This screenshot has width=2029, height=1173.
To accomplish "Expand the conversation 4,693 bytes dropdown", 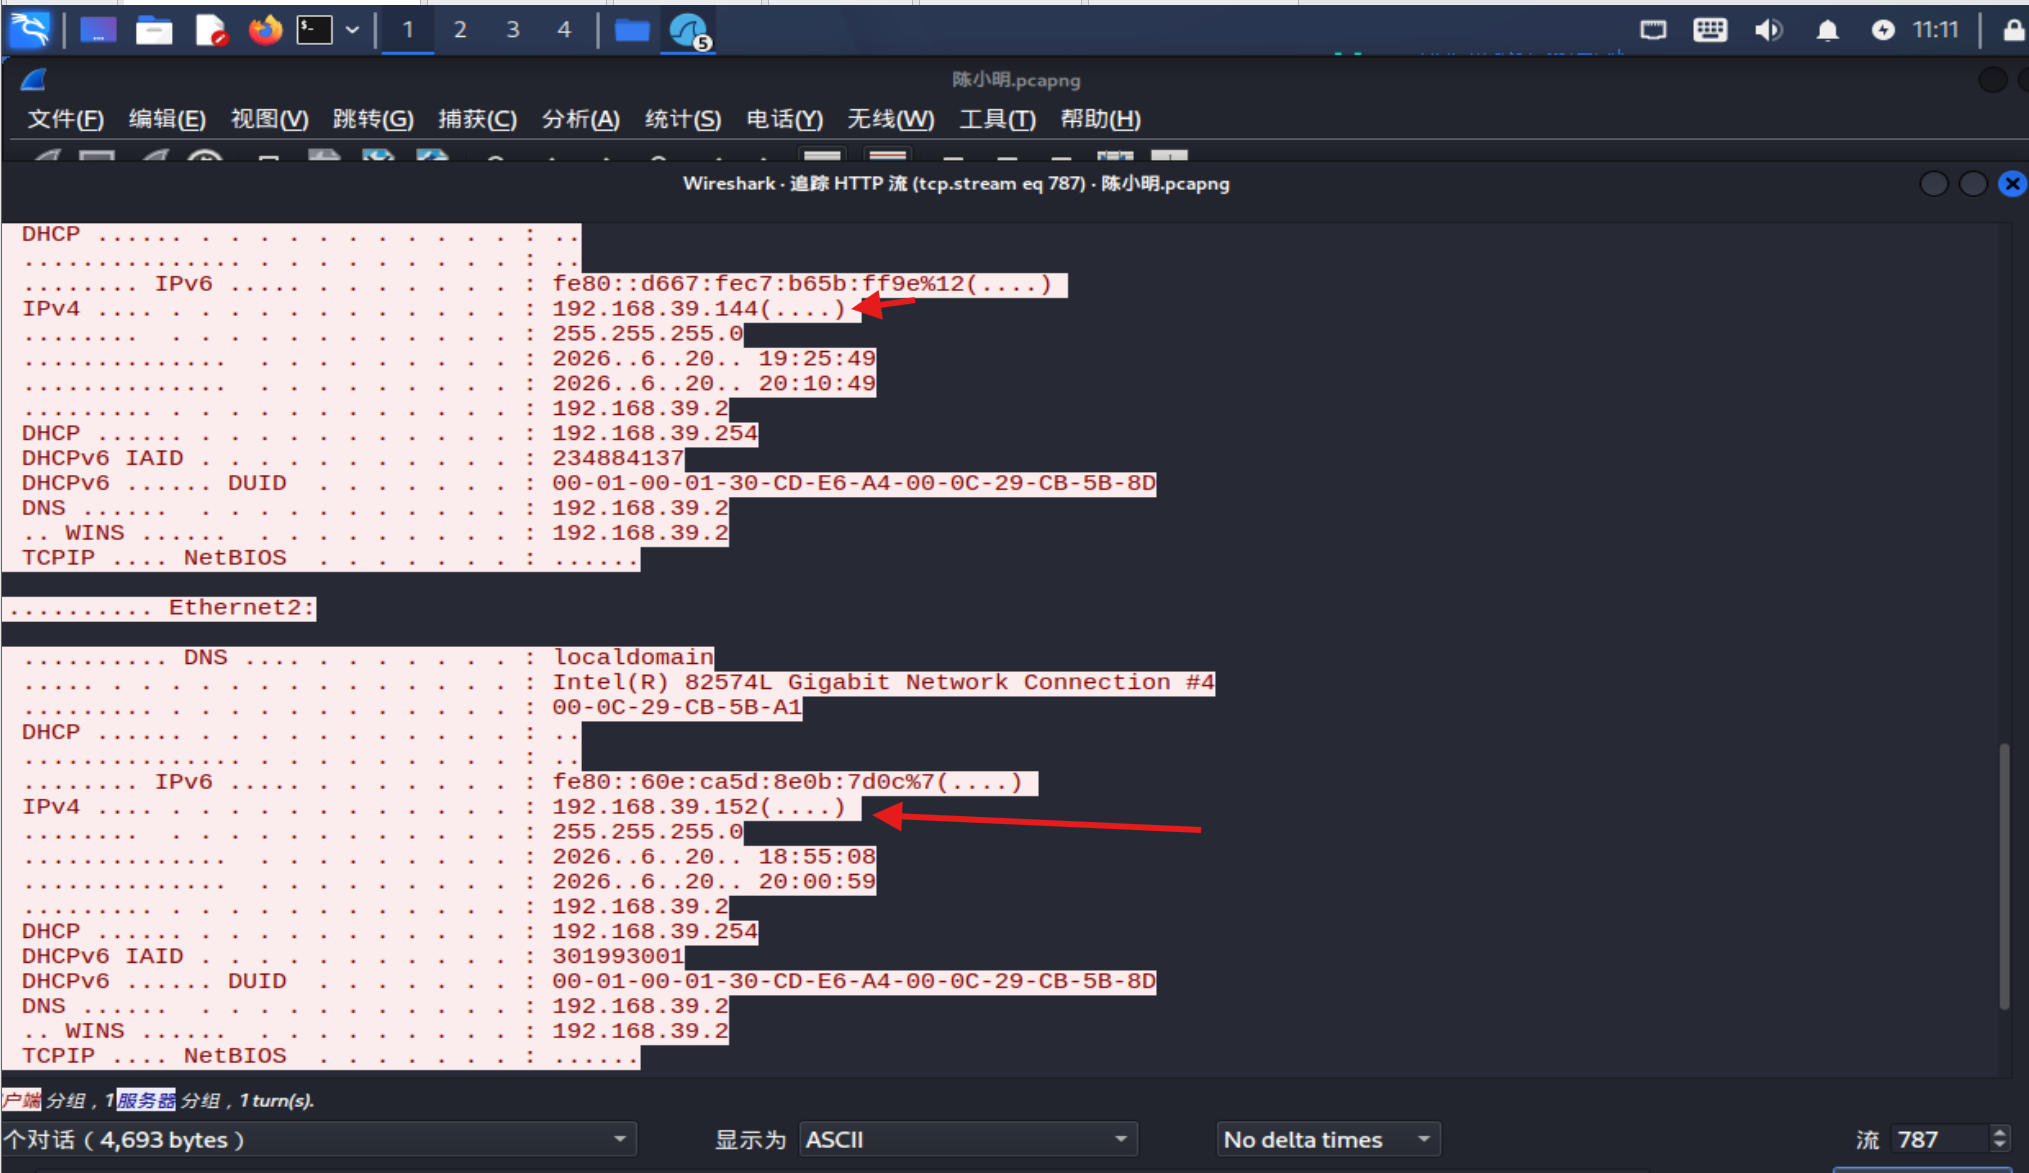I will pyautogui.click(x=318, y=1139).
